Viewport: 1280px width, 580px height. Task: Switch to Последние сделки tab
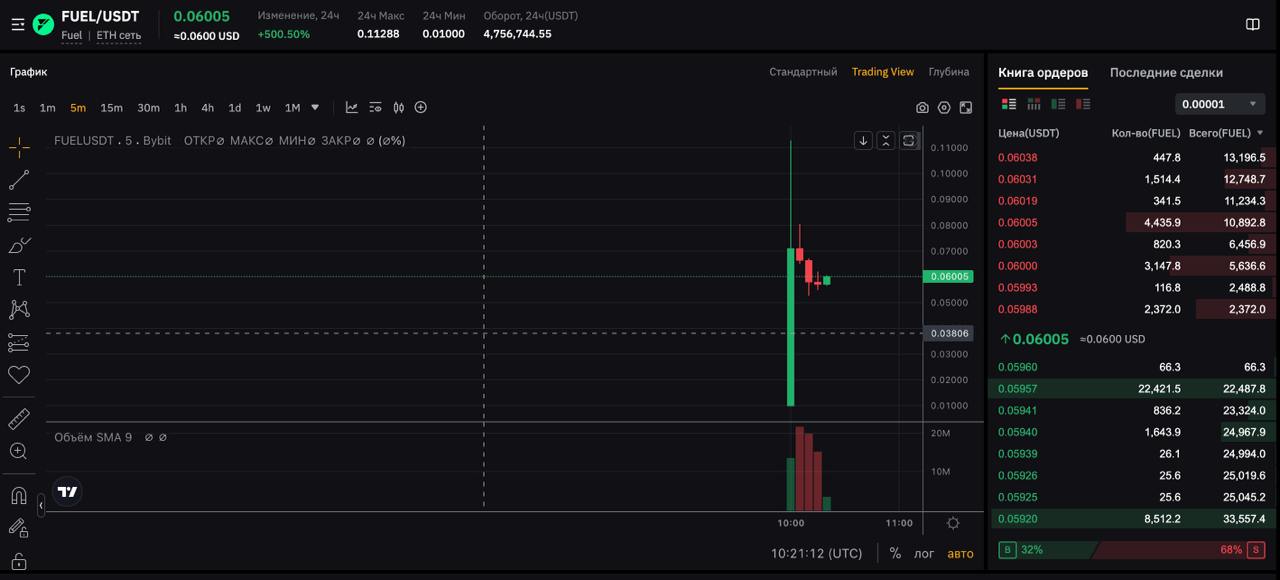[1166, 72]
